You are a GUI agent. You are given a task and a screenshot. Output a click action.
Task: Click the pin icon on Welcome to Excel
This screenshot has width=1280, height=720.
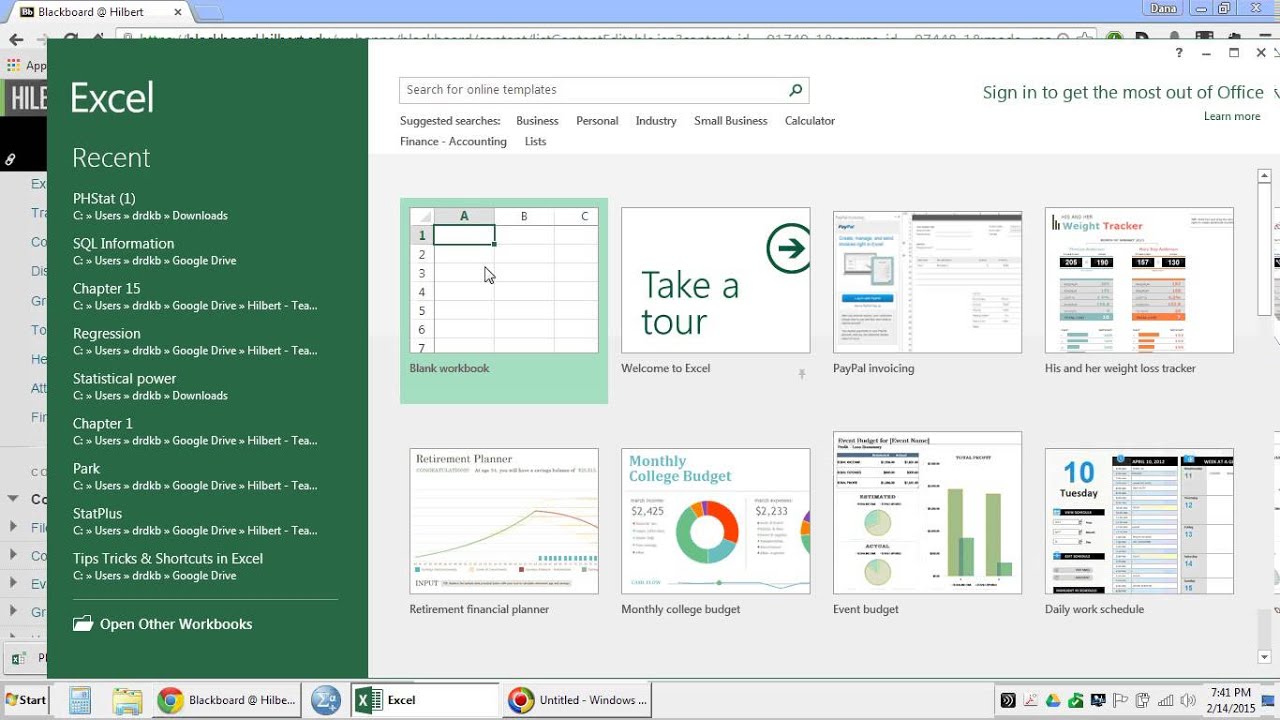(x=801, y=374)
